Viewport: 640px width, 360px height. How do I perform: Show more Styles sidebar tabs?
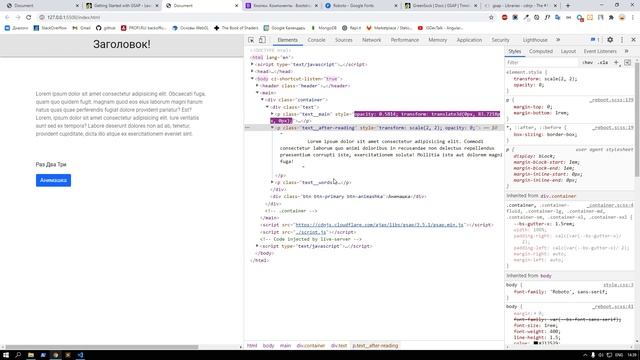627,51
